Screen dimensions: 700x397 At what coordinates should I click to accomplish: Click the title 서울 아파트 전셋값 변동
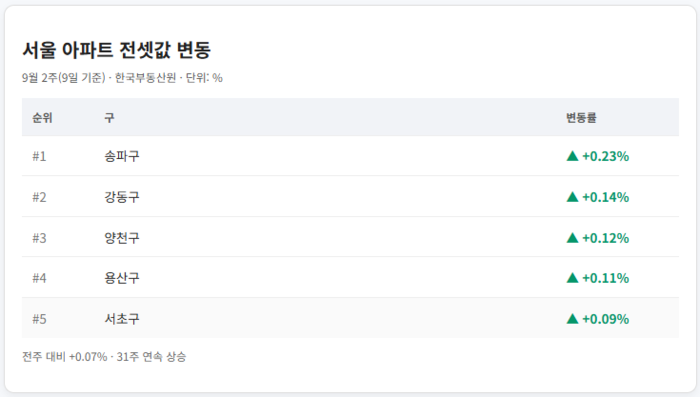click(117, 50)
